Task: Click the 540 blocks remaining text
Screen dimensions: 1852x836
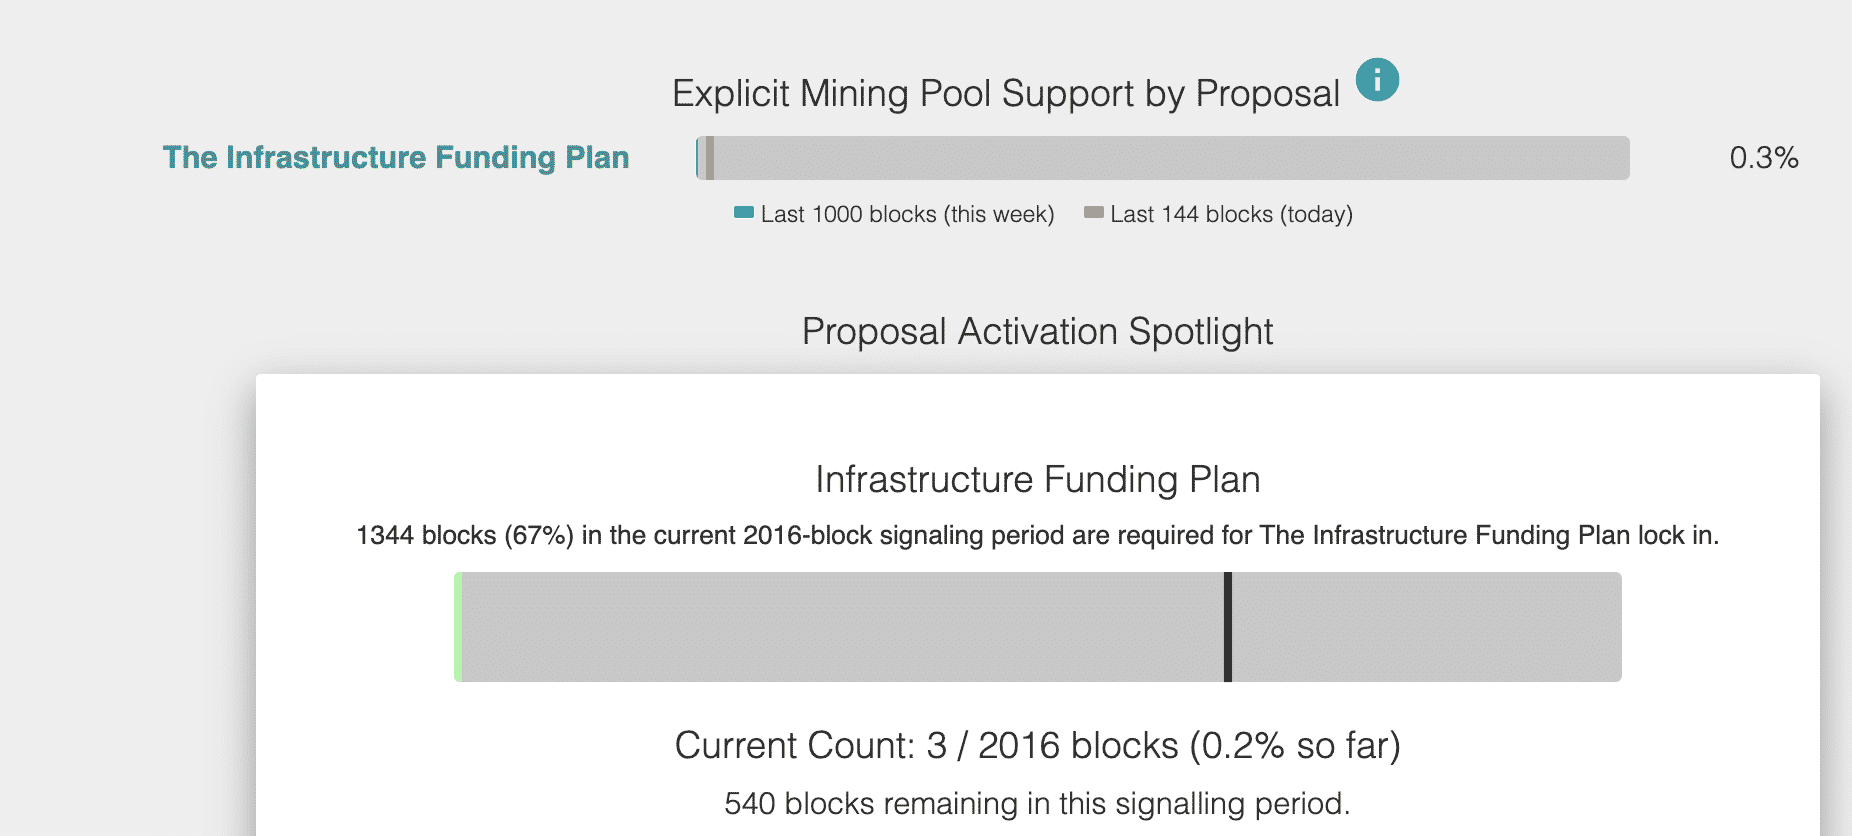Action: [x=1038, y=804]
